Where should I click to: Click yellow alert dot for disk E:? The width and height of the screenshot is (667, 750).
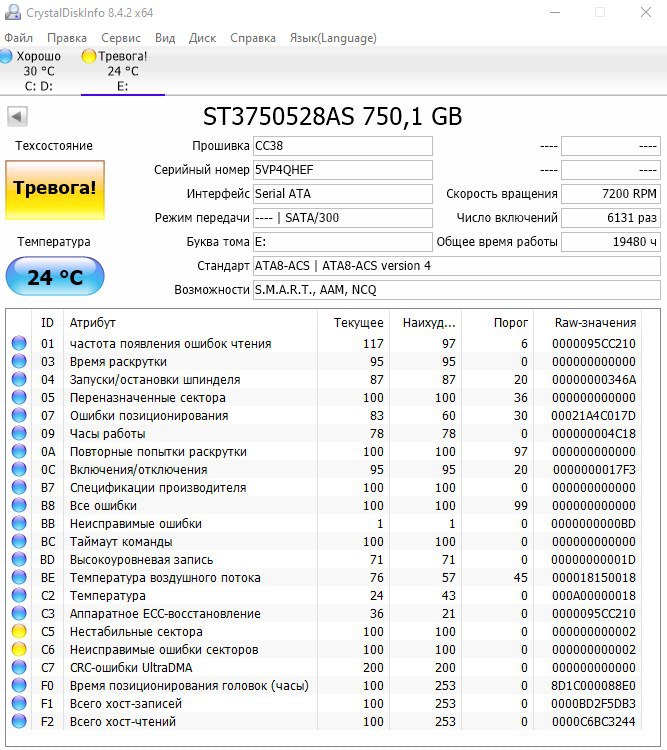[89, 56]
